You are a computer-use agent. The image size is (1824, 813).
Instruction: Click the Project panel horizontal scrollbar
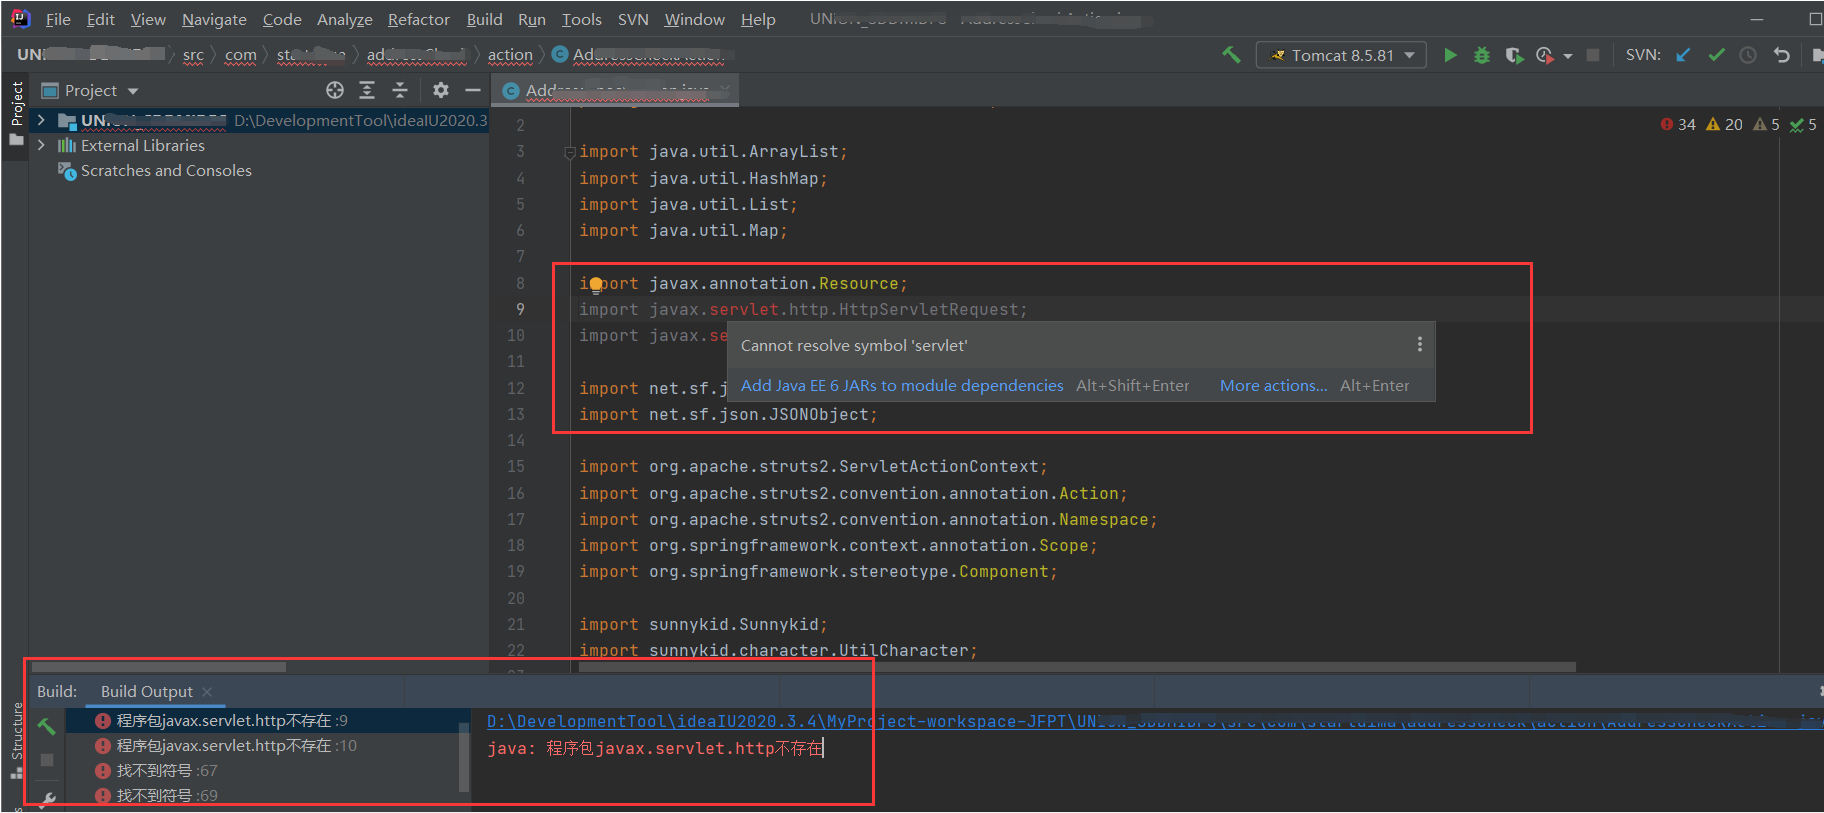click(158, 667)
